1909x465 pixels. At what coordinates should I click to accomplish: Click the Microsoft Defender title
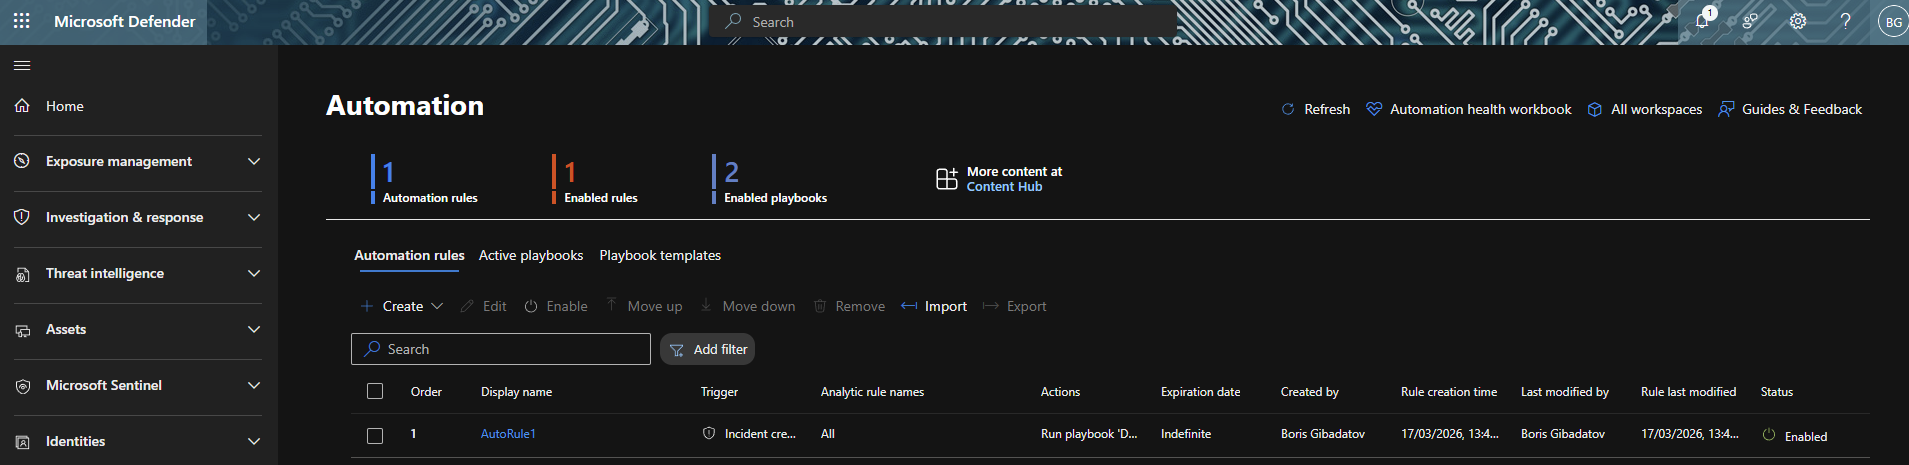pyautogui.click(x=125, y=21)
